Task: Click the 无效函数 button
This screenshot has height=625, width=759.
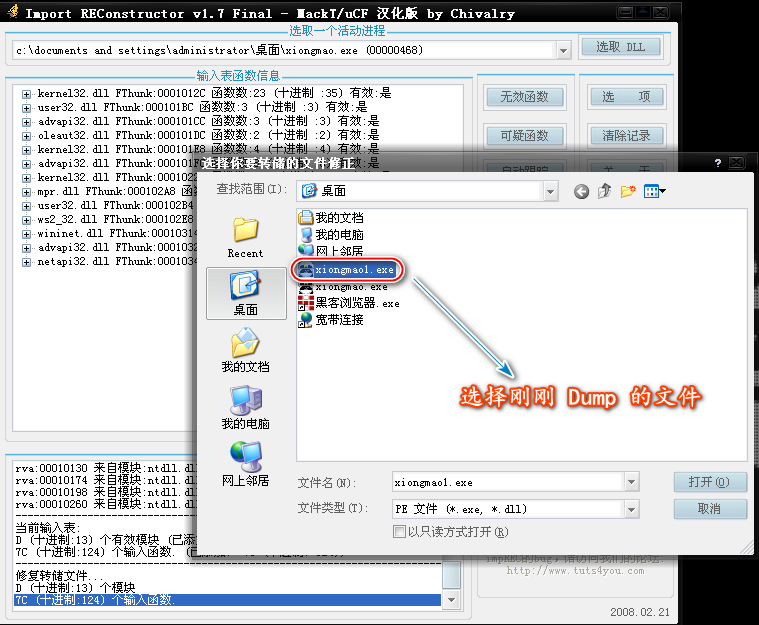Action: point(525,97)
